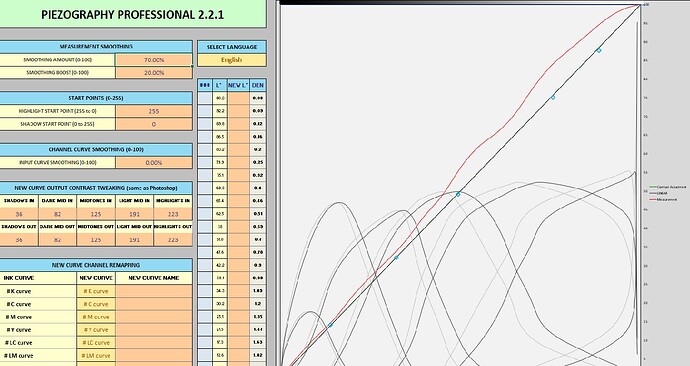Select Midtones In value 125
690x366 pixels.
[x=96, y=214]
